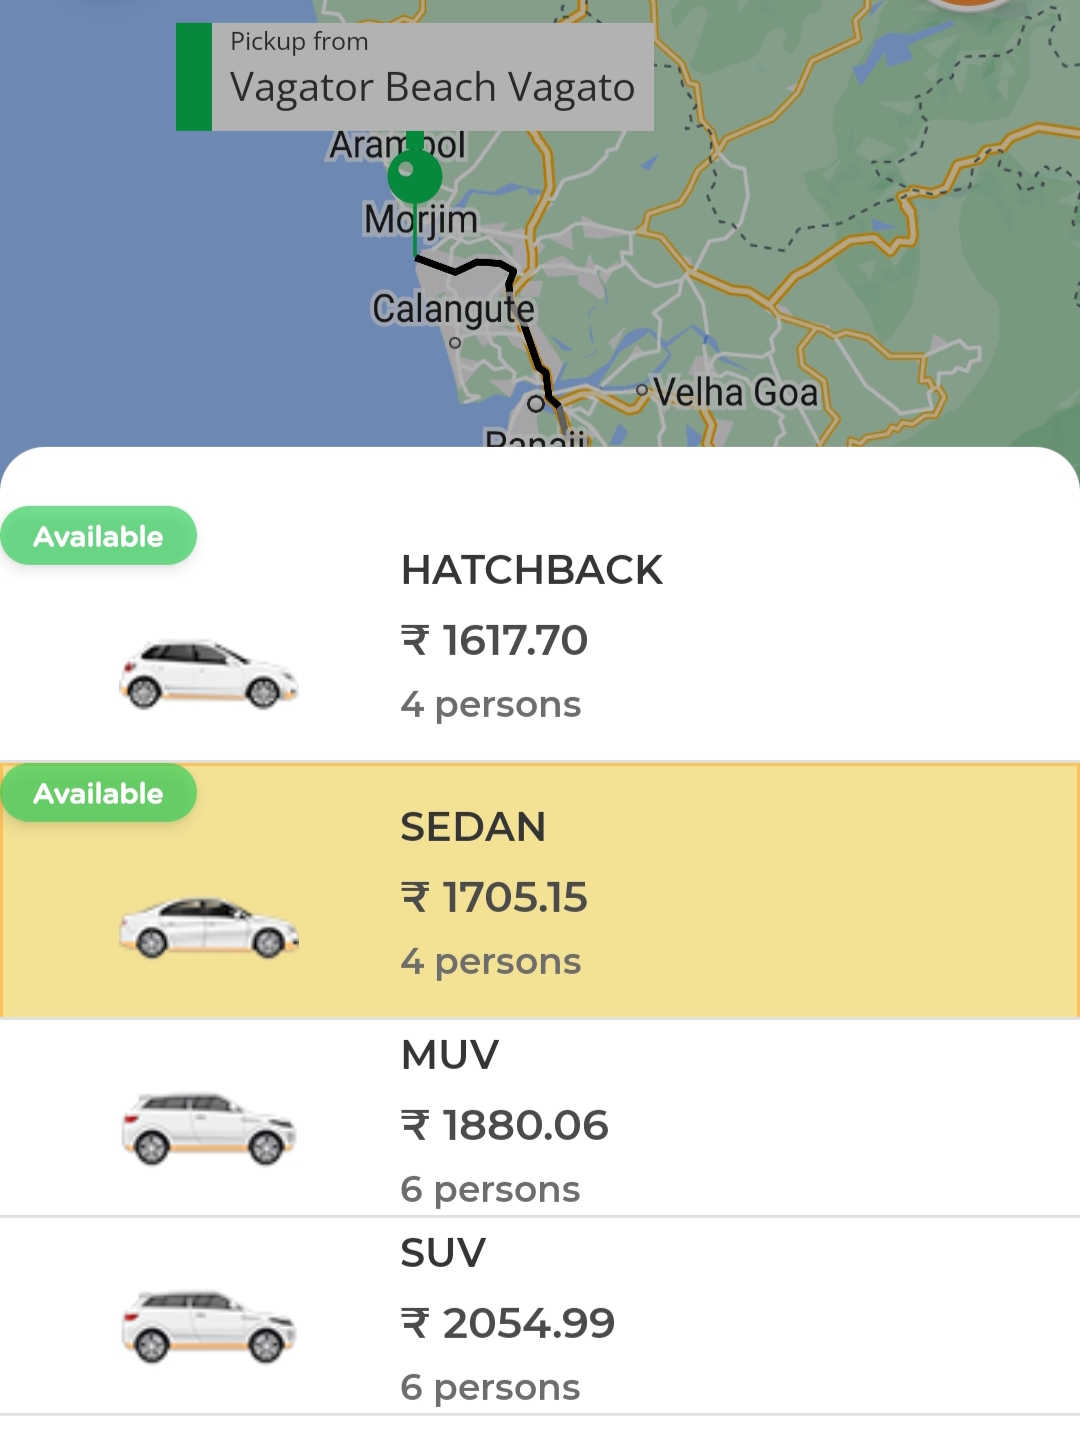1080x1454 pixels.
Task: Click the ₹ 2054.99 SUV price
Action: (x=507, y=1323)
